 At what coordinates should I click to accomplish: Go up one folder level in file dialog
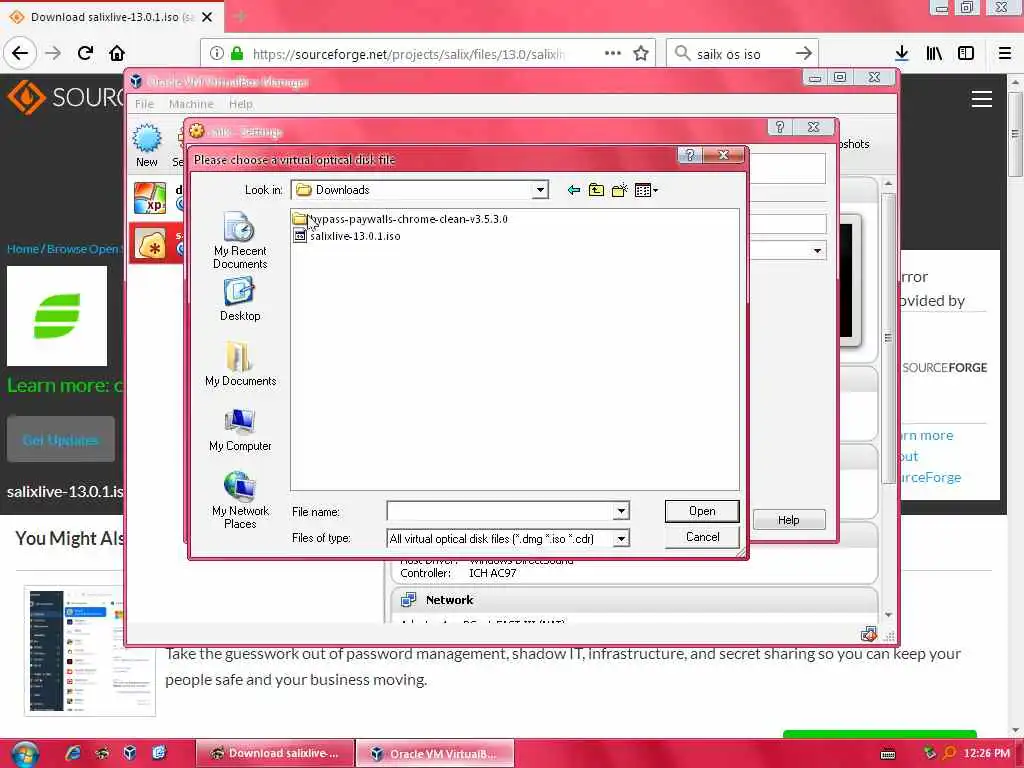596,190
